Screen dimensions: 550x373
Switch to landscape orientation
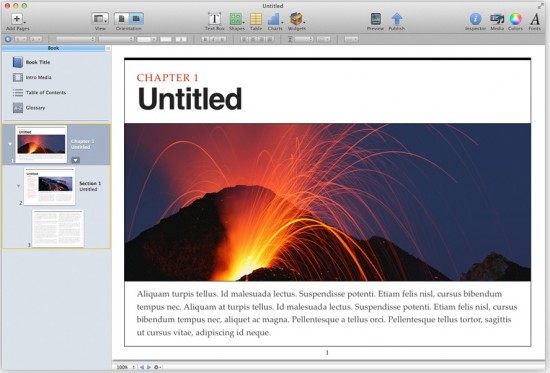coord(136,19)
